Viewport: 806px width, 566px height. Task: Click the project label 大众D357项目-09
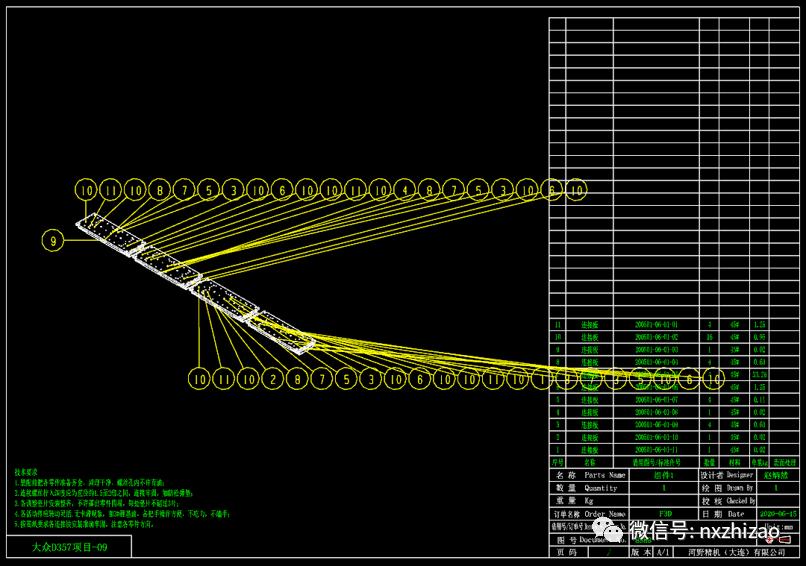68,547
